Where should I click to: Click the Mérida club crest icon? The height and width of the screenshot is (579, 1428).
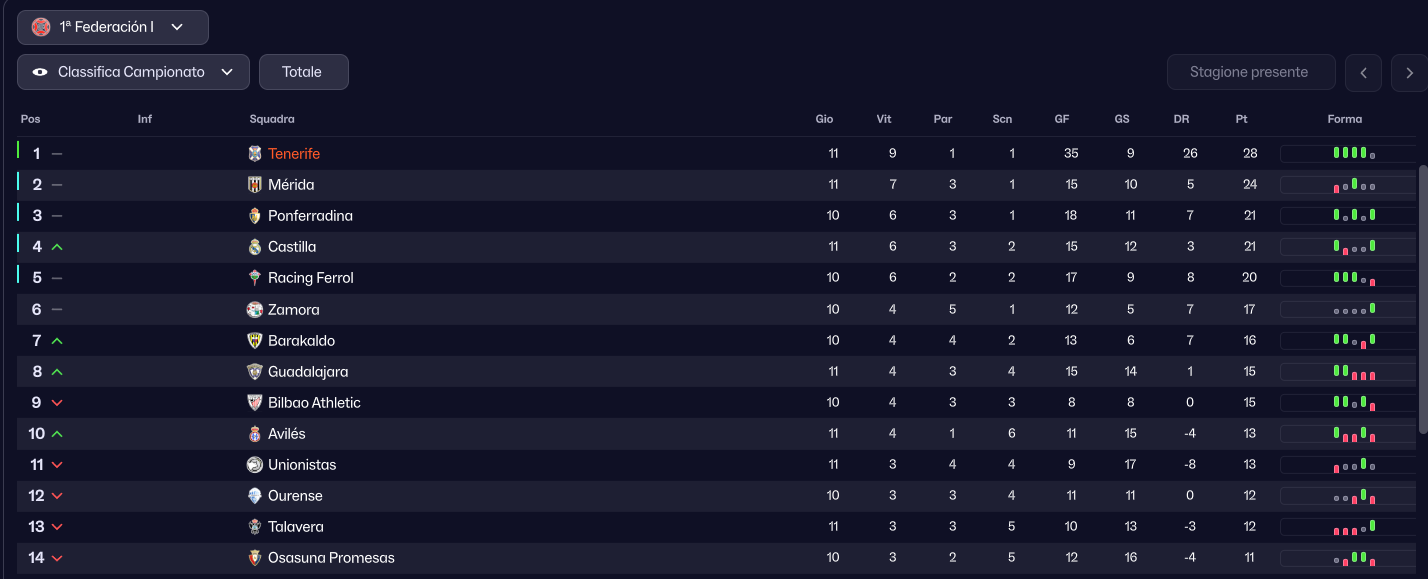point(254,185)
